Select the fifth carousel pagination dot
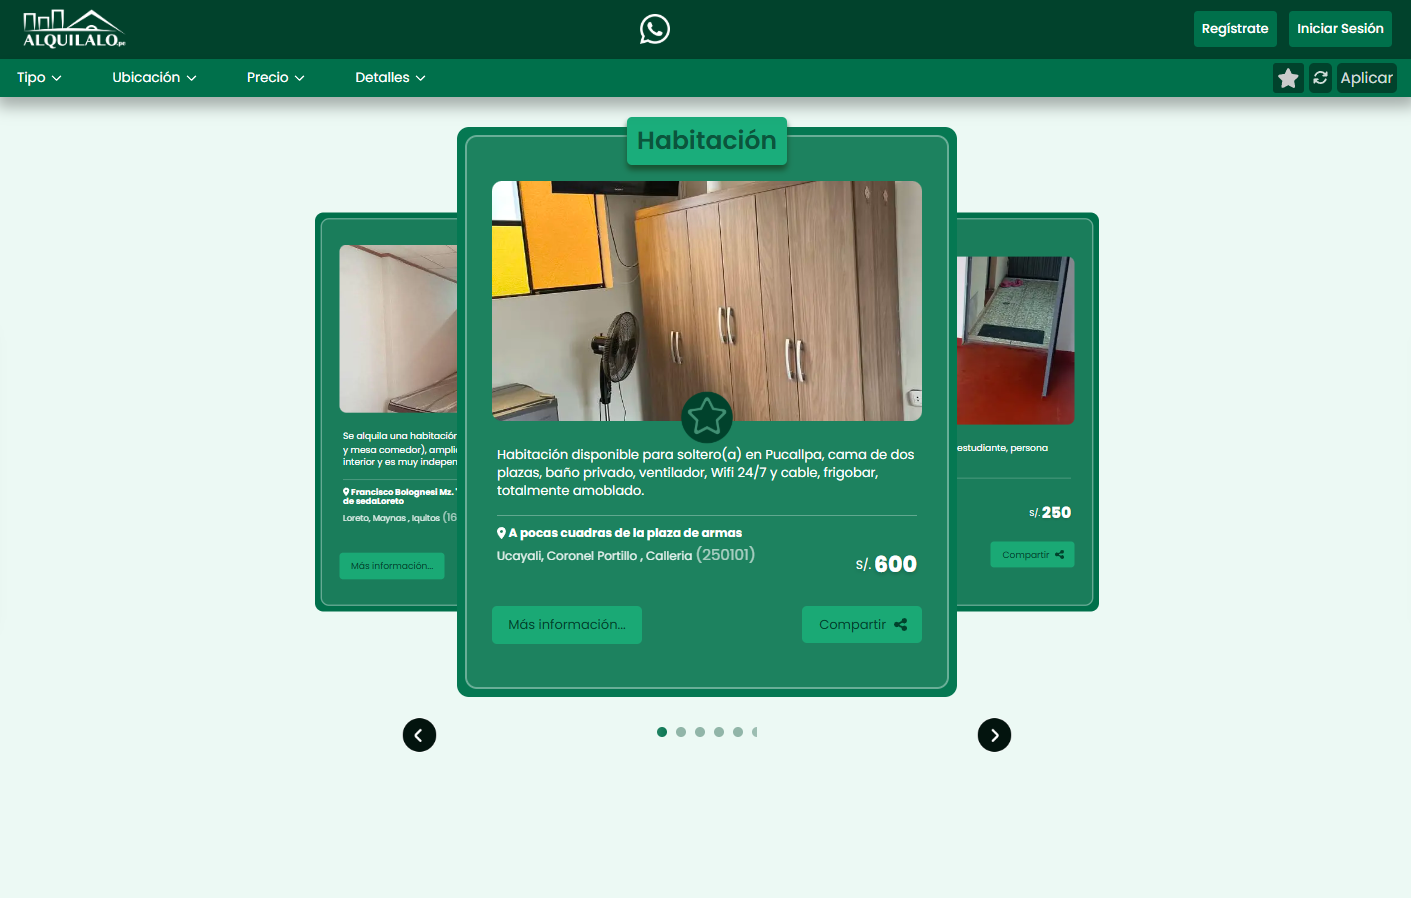Screen dimensions: 1411x898 click(738, 731)
